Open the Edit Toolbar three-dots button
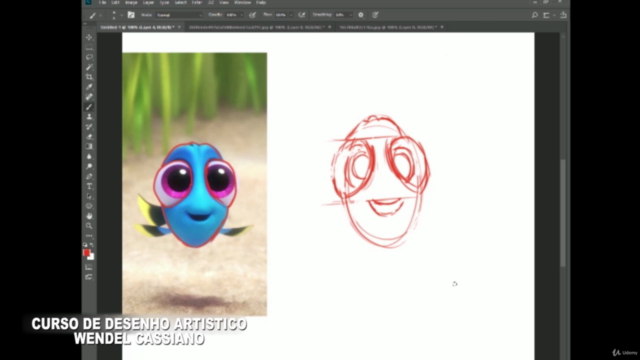640x360 pixels. tap(89, 236)
